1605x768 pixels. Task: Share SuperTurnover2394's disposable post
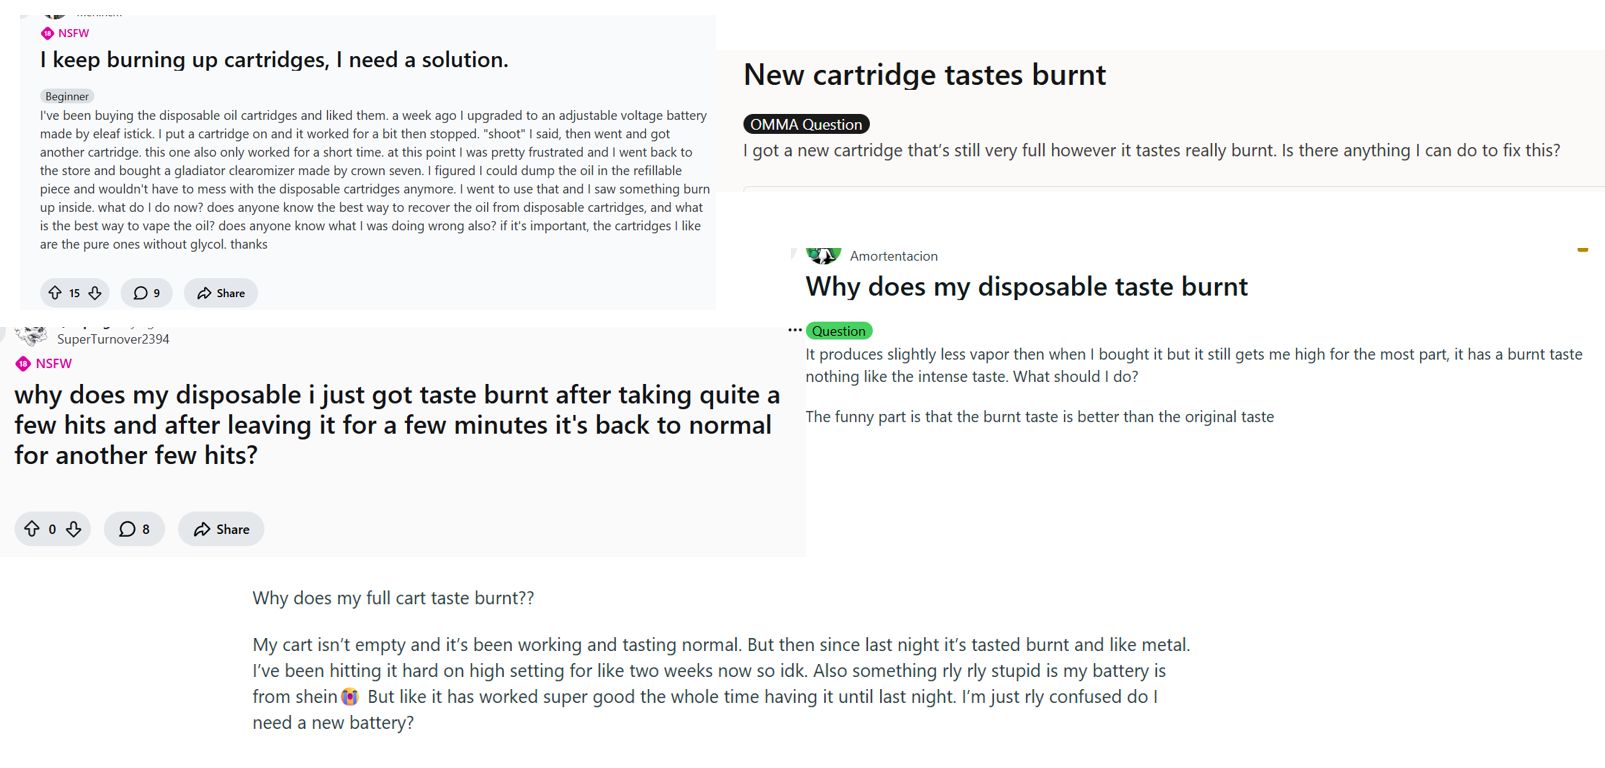pos(221,529)
